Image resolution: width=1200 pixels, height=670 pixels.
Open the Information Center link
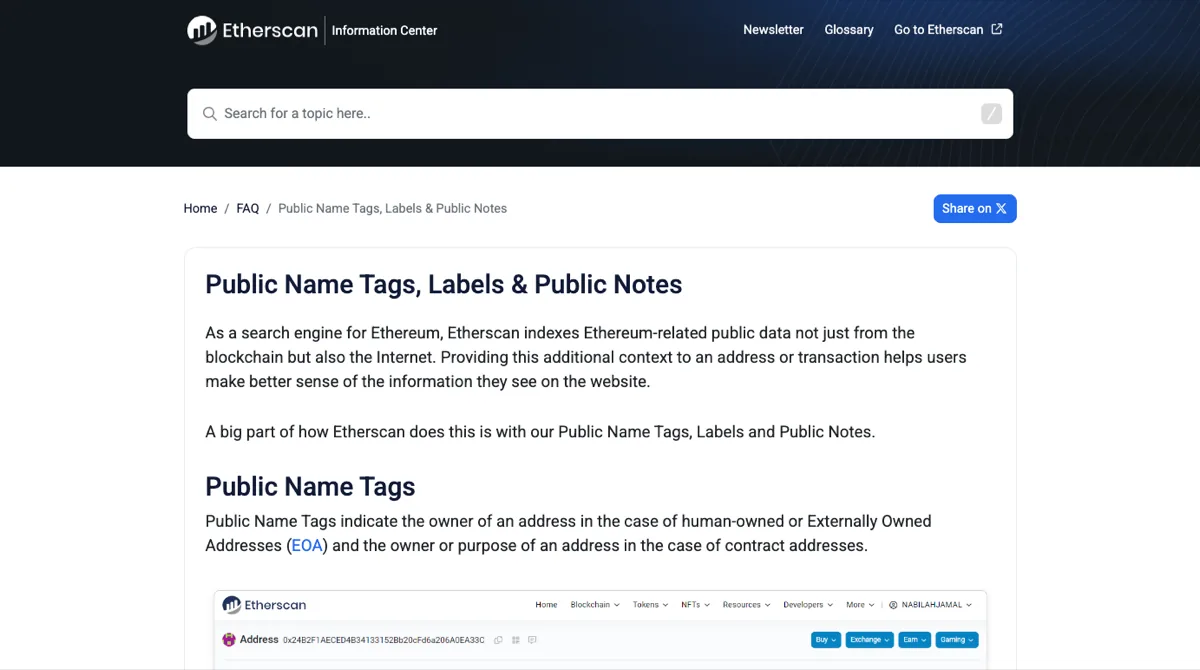pos(384,30)
